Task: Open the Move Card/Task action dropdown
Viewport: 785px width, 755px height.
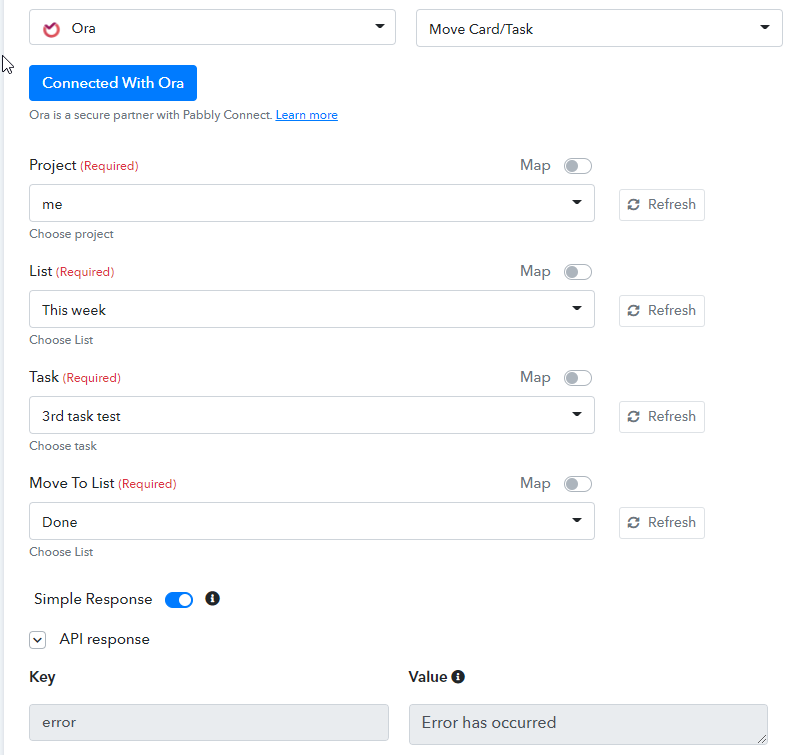Action: coord(599,29)
